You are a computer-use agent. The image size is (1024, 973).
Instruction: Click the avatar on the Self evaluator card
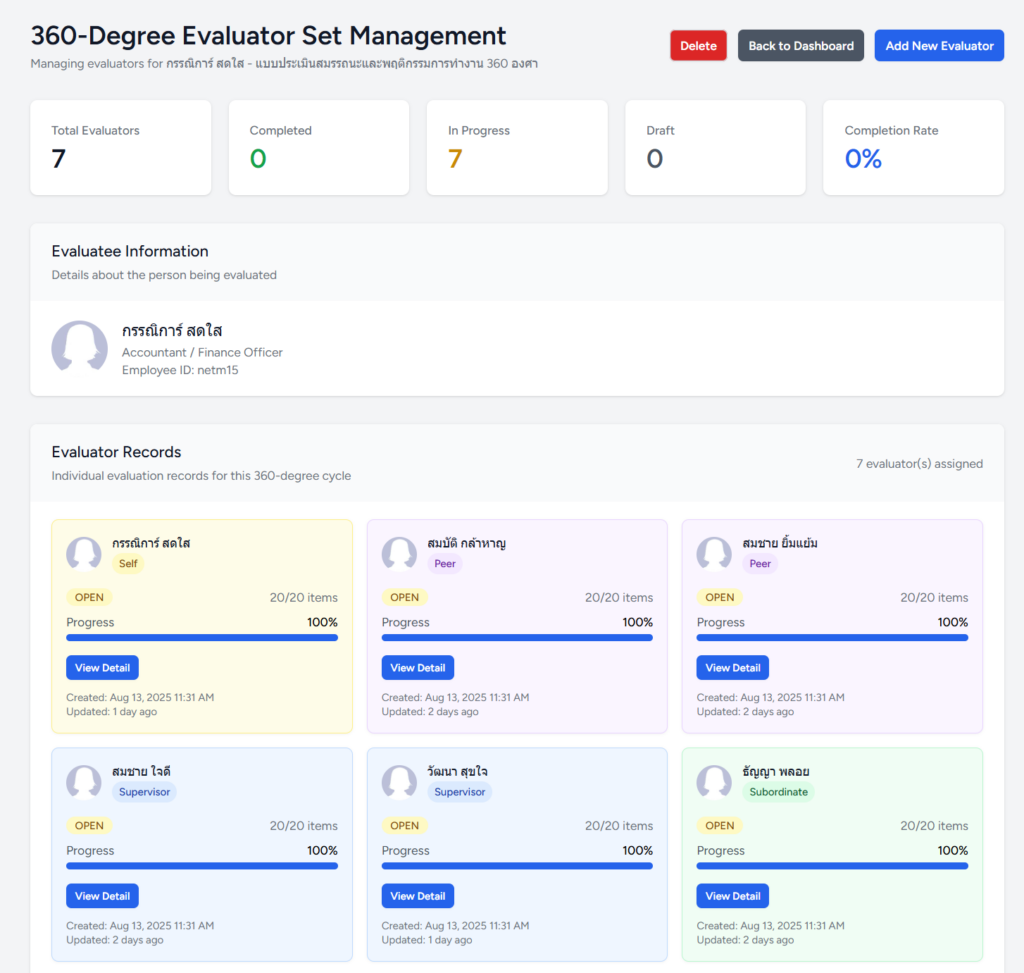tap(84, 553)
